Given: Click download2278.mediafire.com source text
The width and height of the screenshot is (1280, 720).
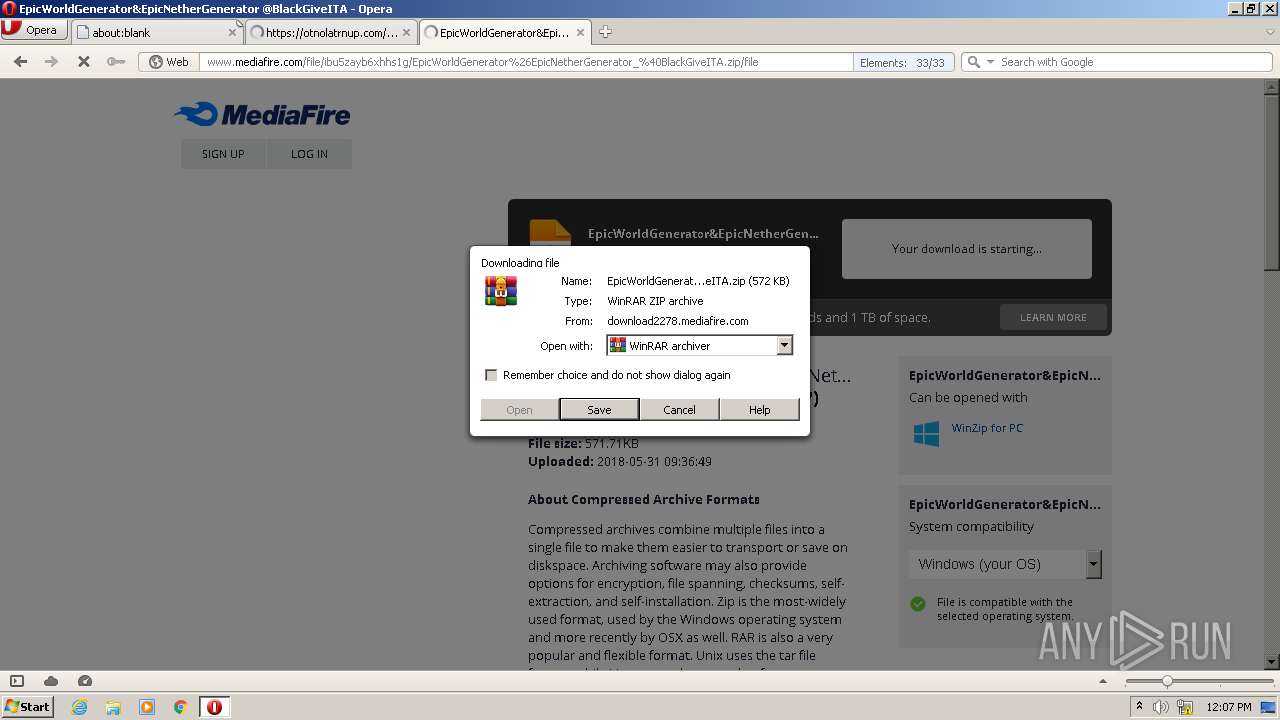Looking at the screenshot, I should (x=677, y=321).
